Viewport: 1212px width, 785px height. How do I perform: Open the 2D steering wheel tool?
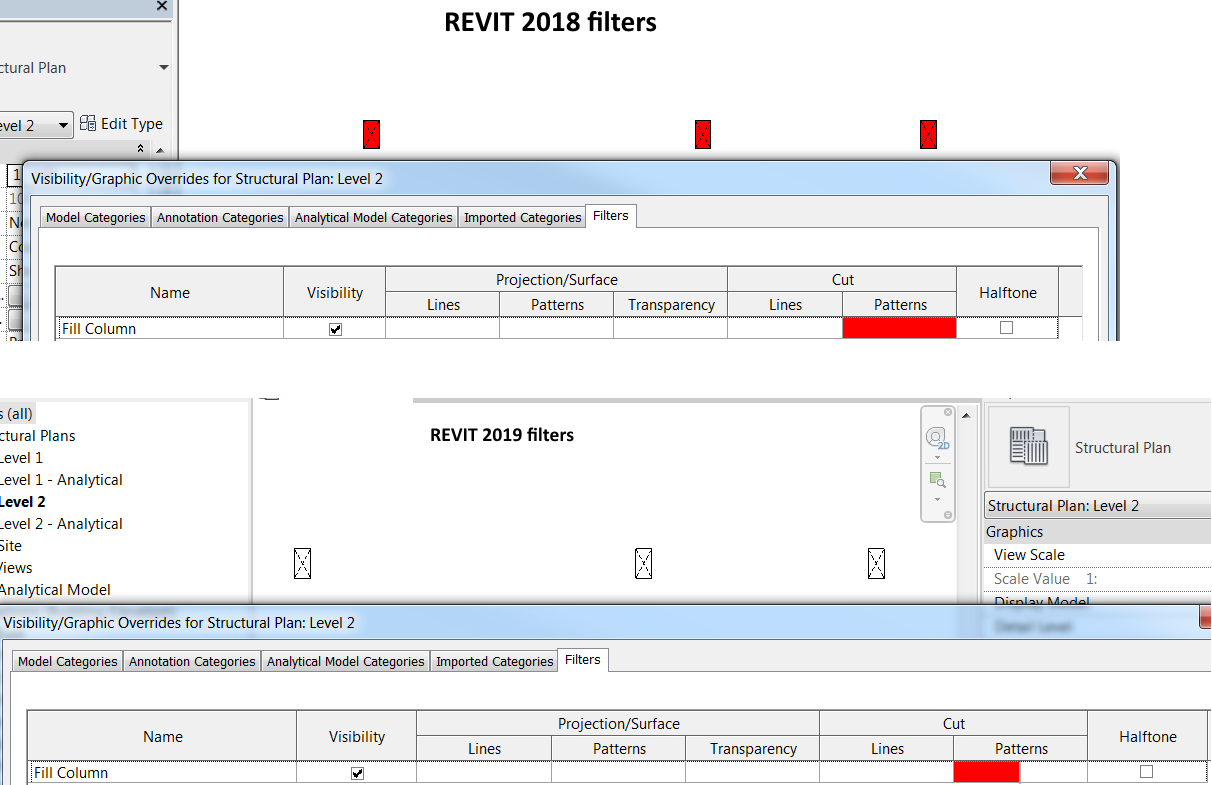tap(937, 437)
